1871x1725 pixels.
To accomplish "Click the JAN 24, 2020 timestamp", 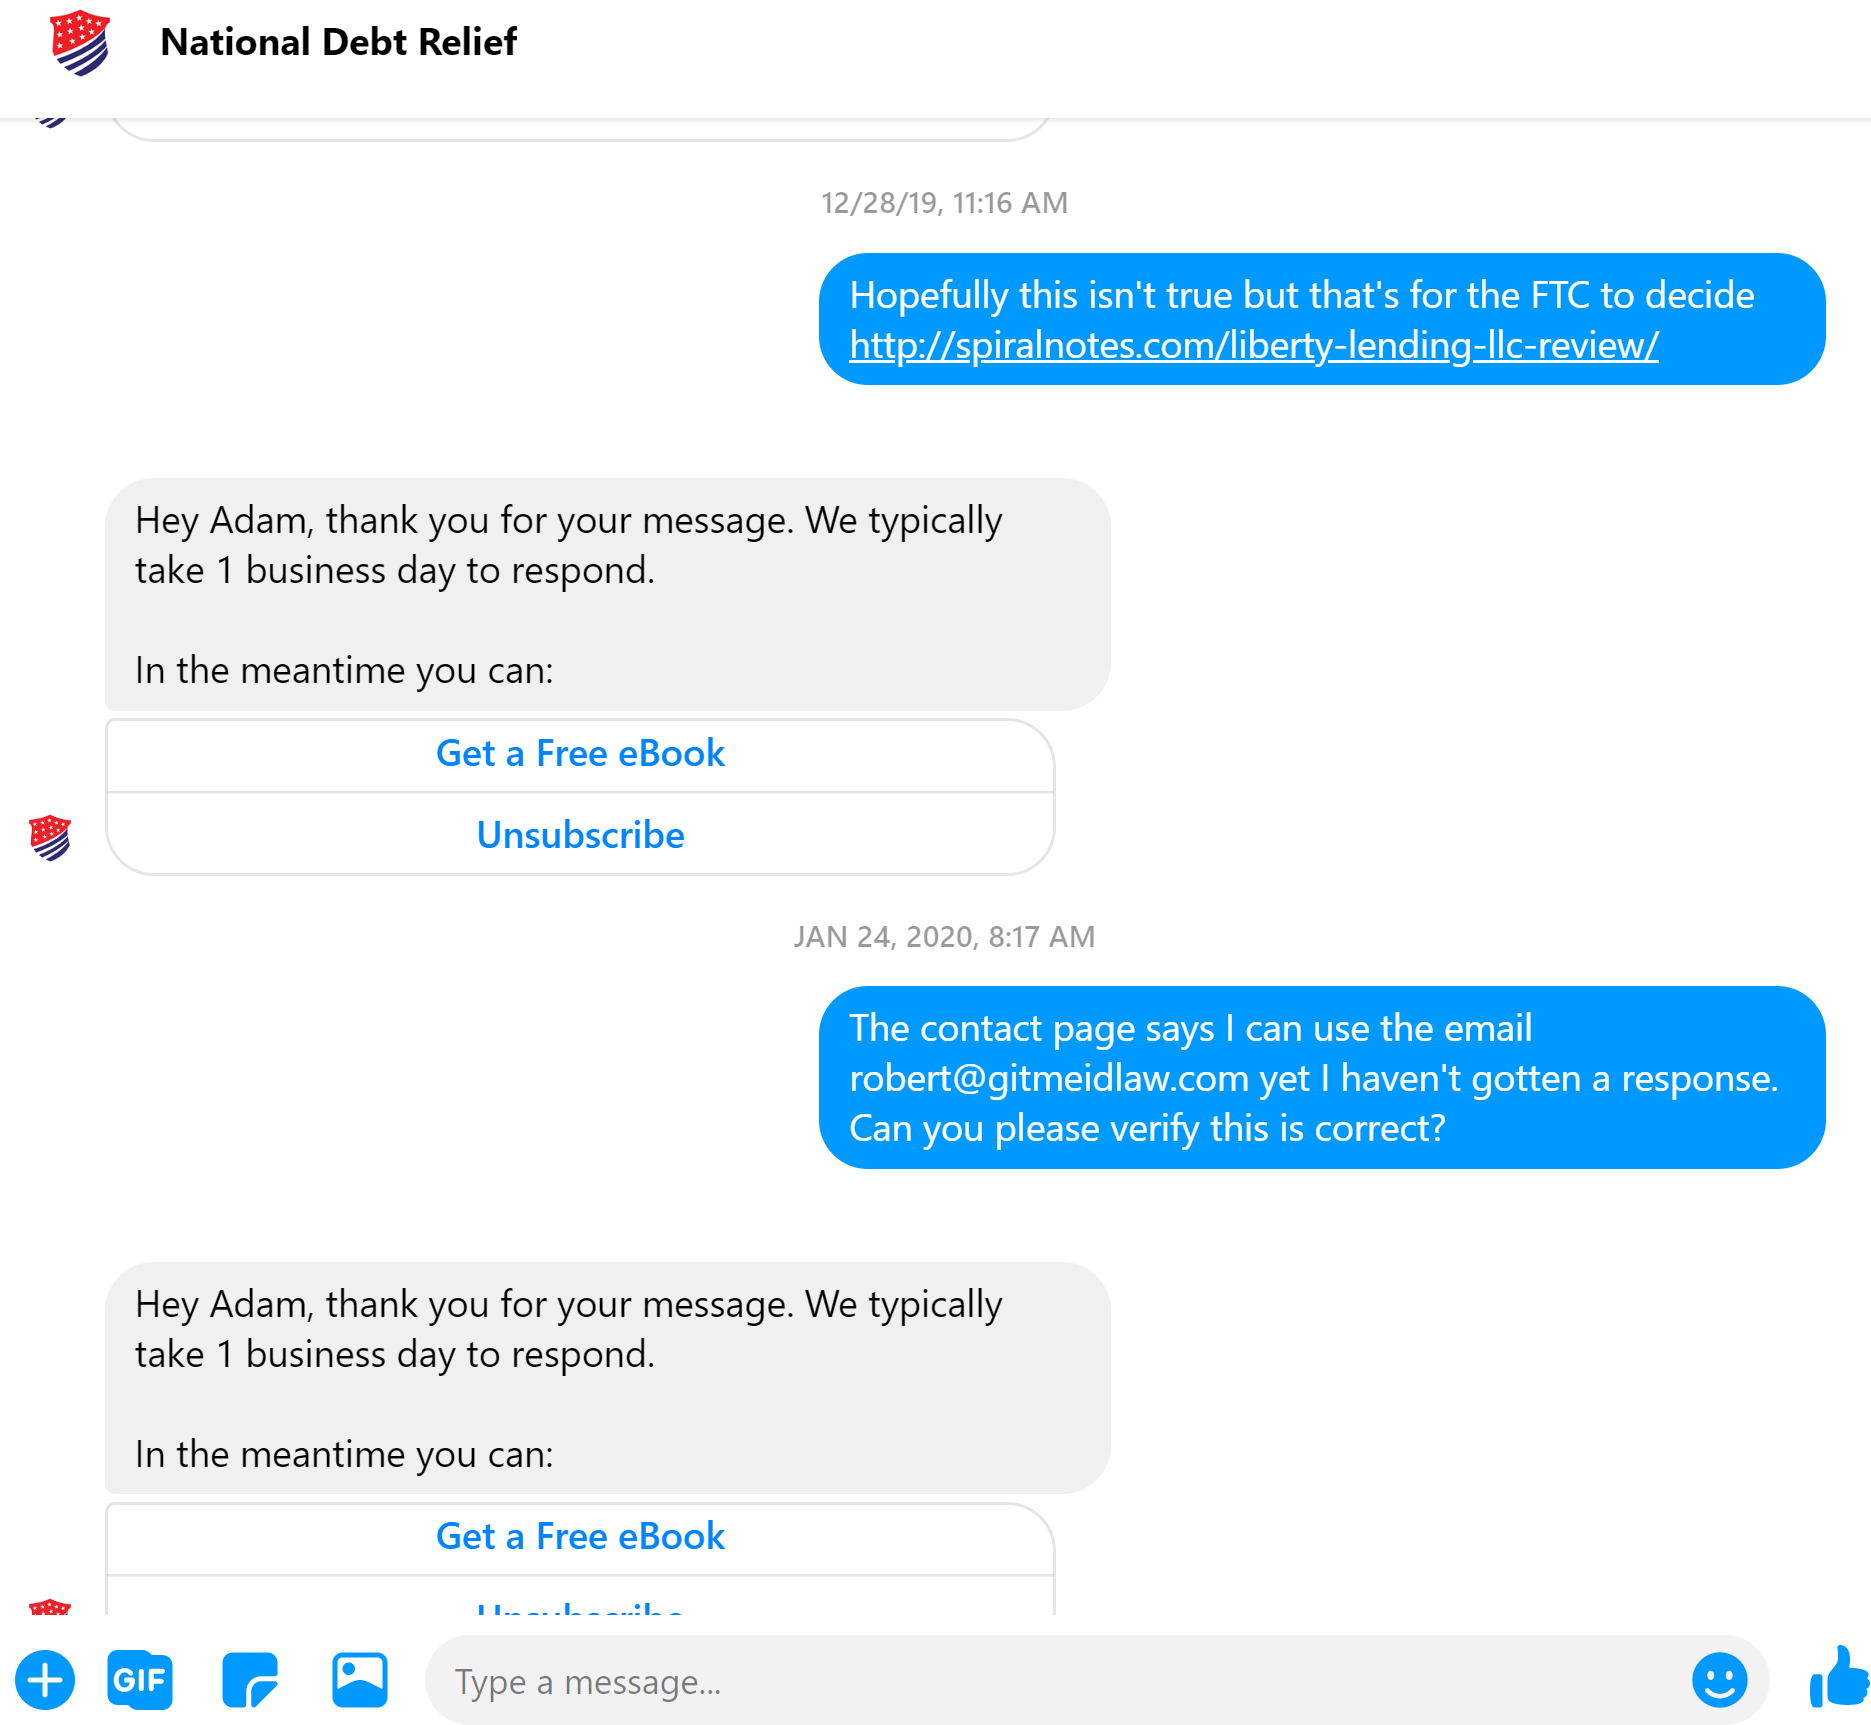I will [945, 937].
